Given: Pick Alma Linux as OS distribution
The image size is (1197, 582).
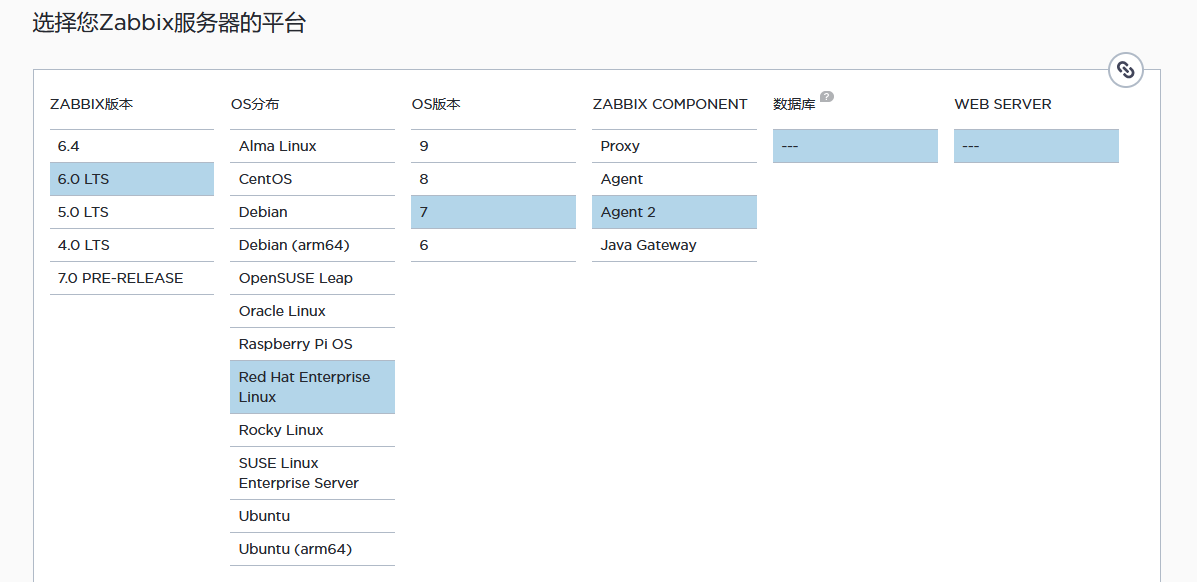Looking at the screenshot, I should click(312, 146).
